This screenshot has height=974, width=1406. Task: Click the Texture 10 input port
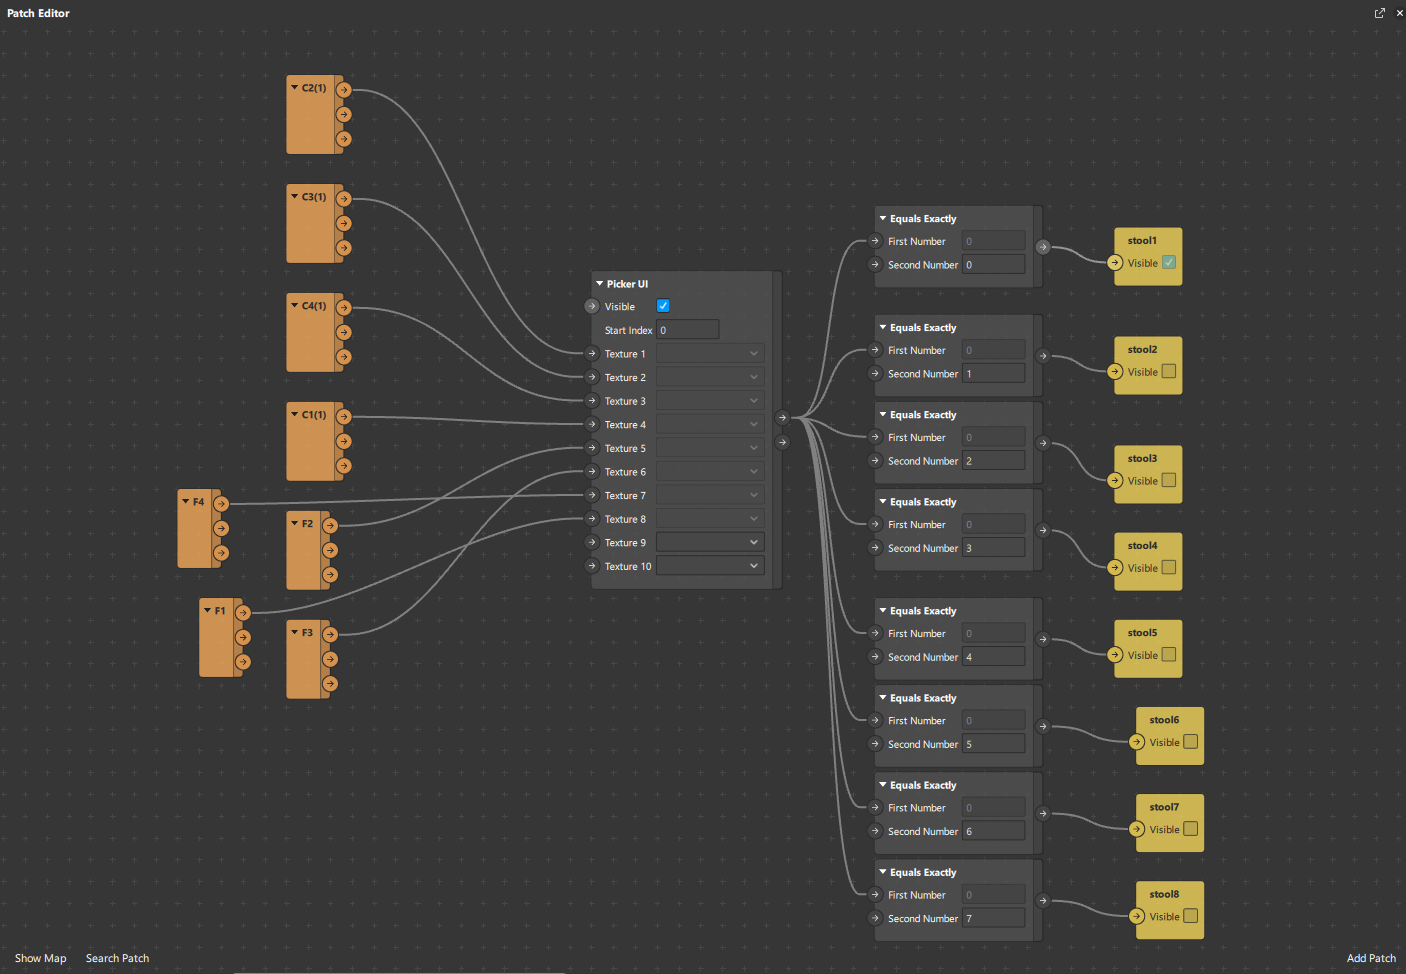point(592,566)
